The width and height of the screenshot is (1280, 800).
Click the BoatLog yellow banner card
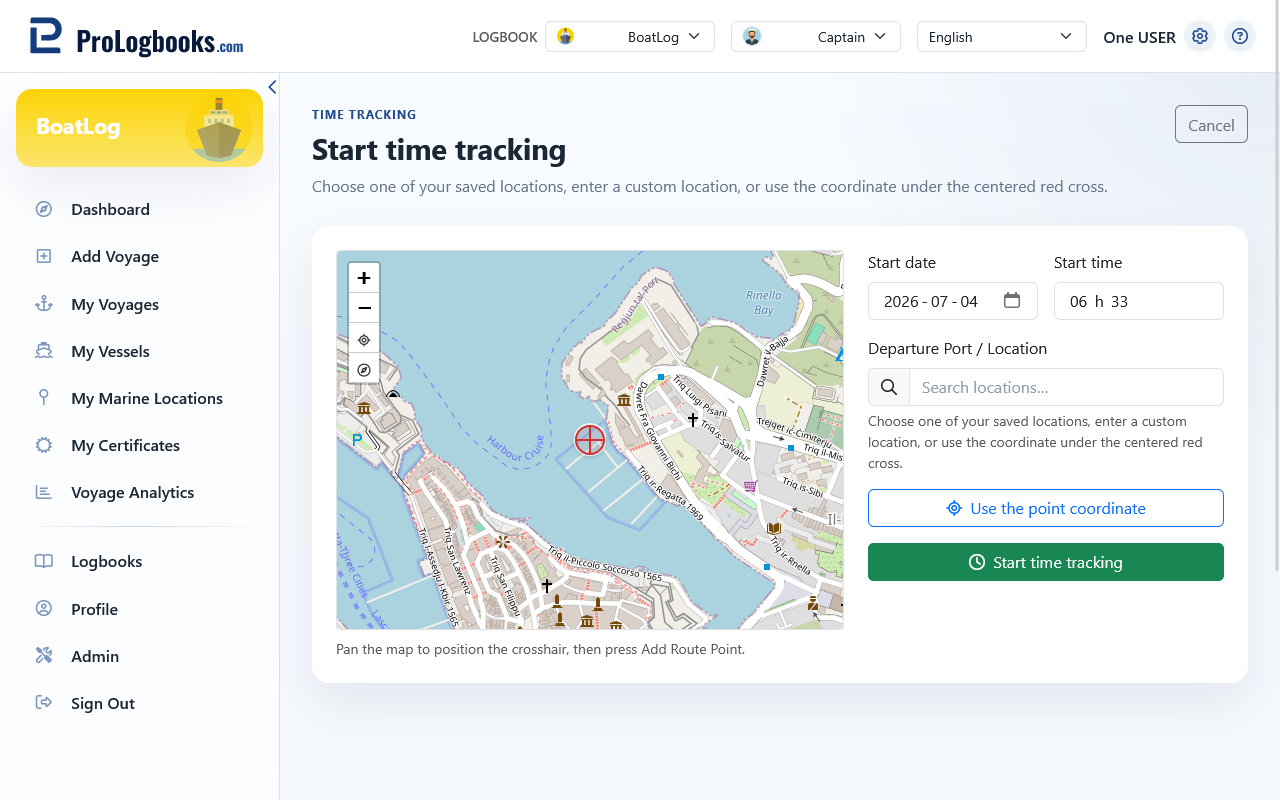tap(139, 128)
